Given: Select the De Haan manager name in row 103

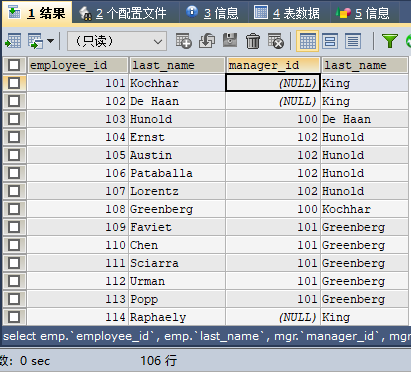Looking at the screenshot, I should (365, 119).
